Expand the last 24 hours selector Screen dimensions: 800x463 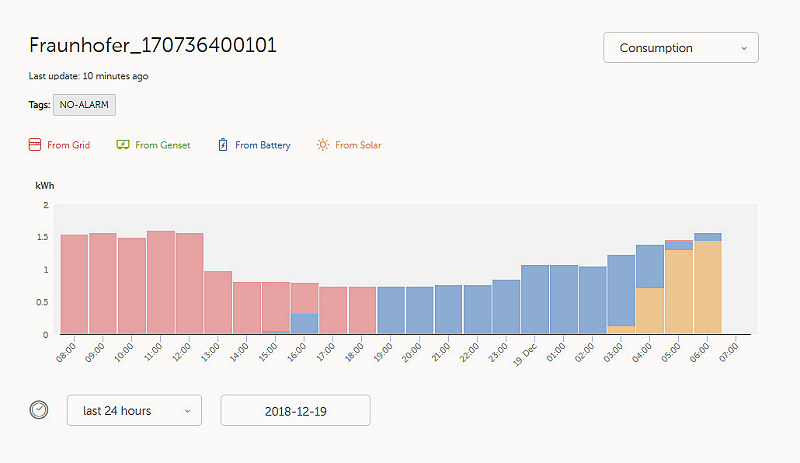134,410
